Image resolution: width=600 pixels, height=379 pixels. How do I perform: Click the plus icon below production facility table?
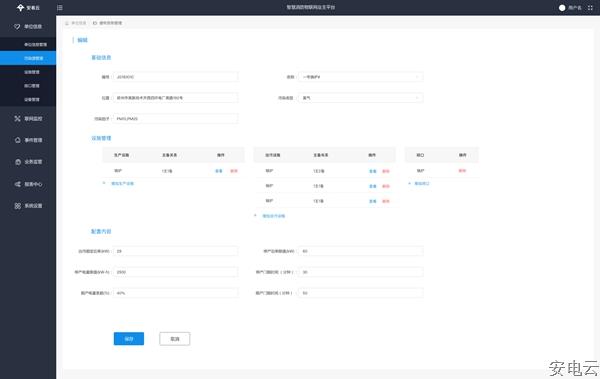click(104, 183)
